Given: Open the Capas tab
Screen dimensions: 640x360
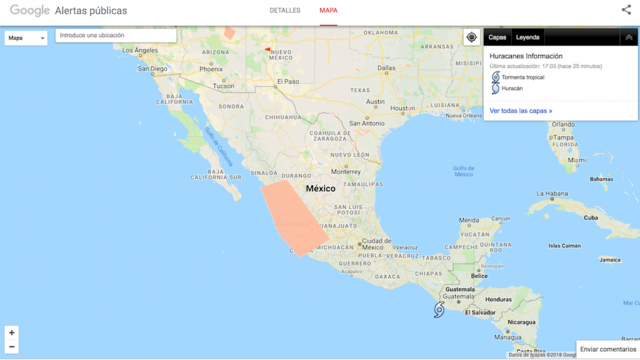Looking at the screenshot, I should [x=497, y=37].
